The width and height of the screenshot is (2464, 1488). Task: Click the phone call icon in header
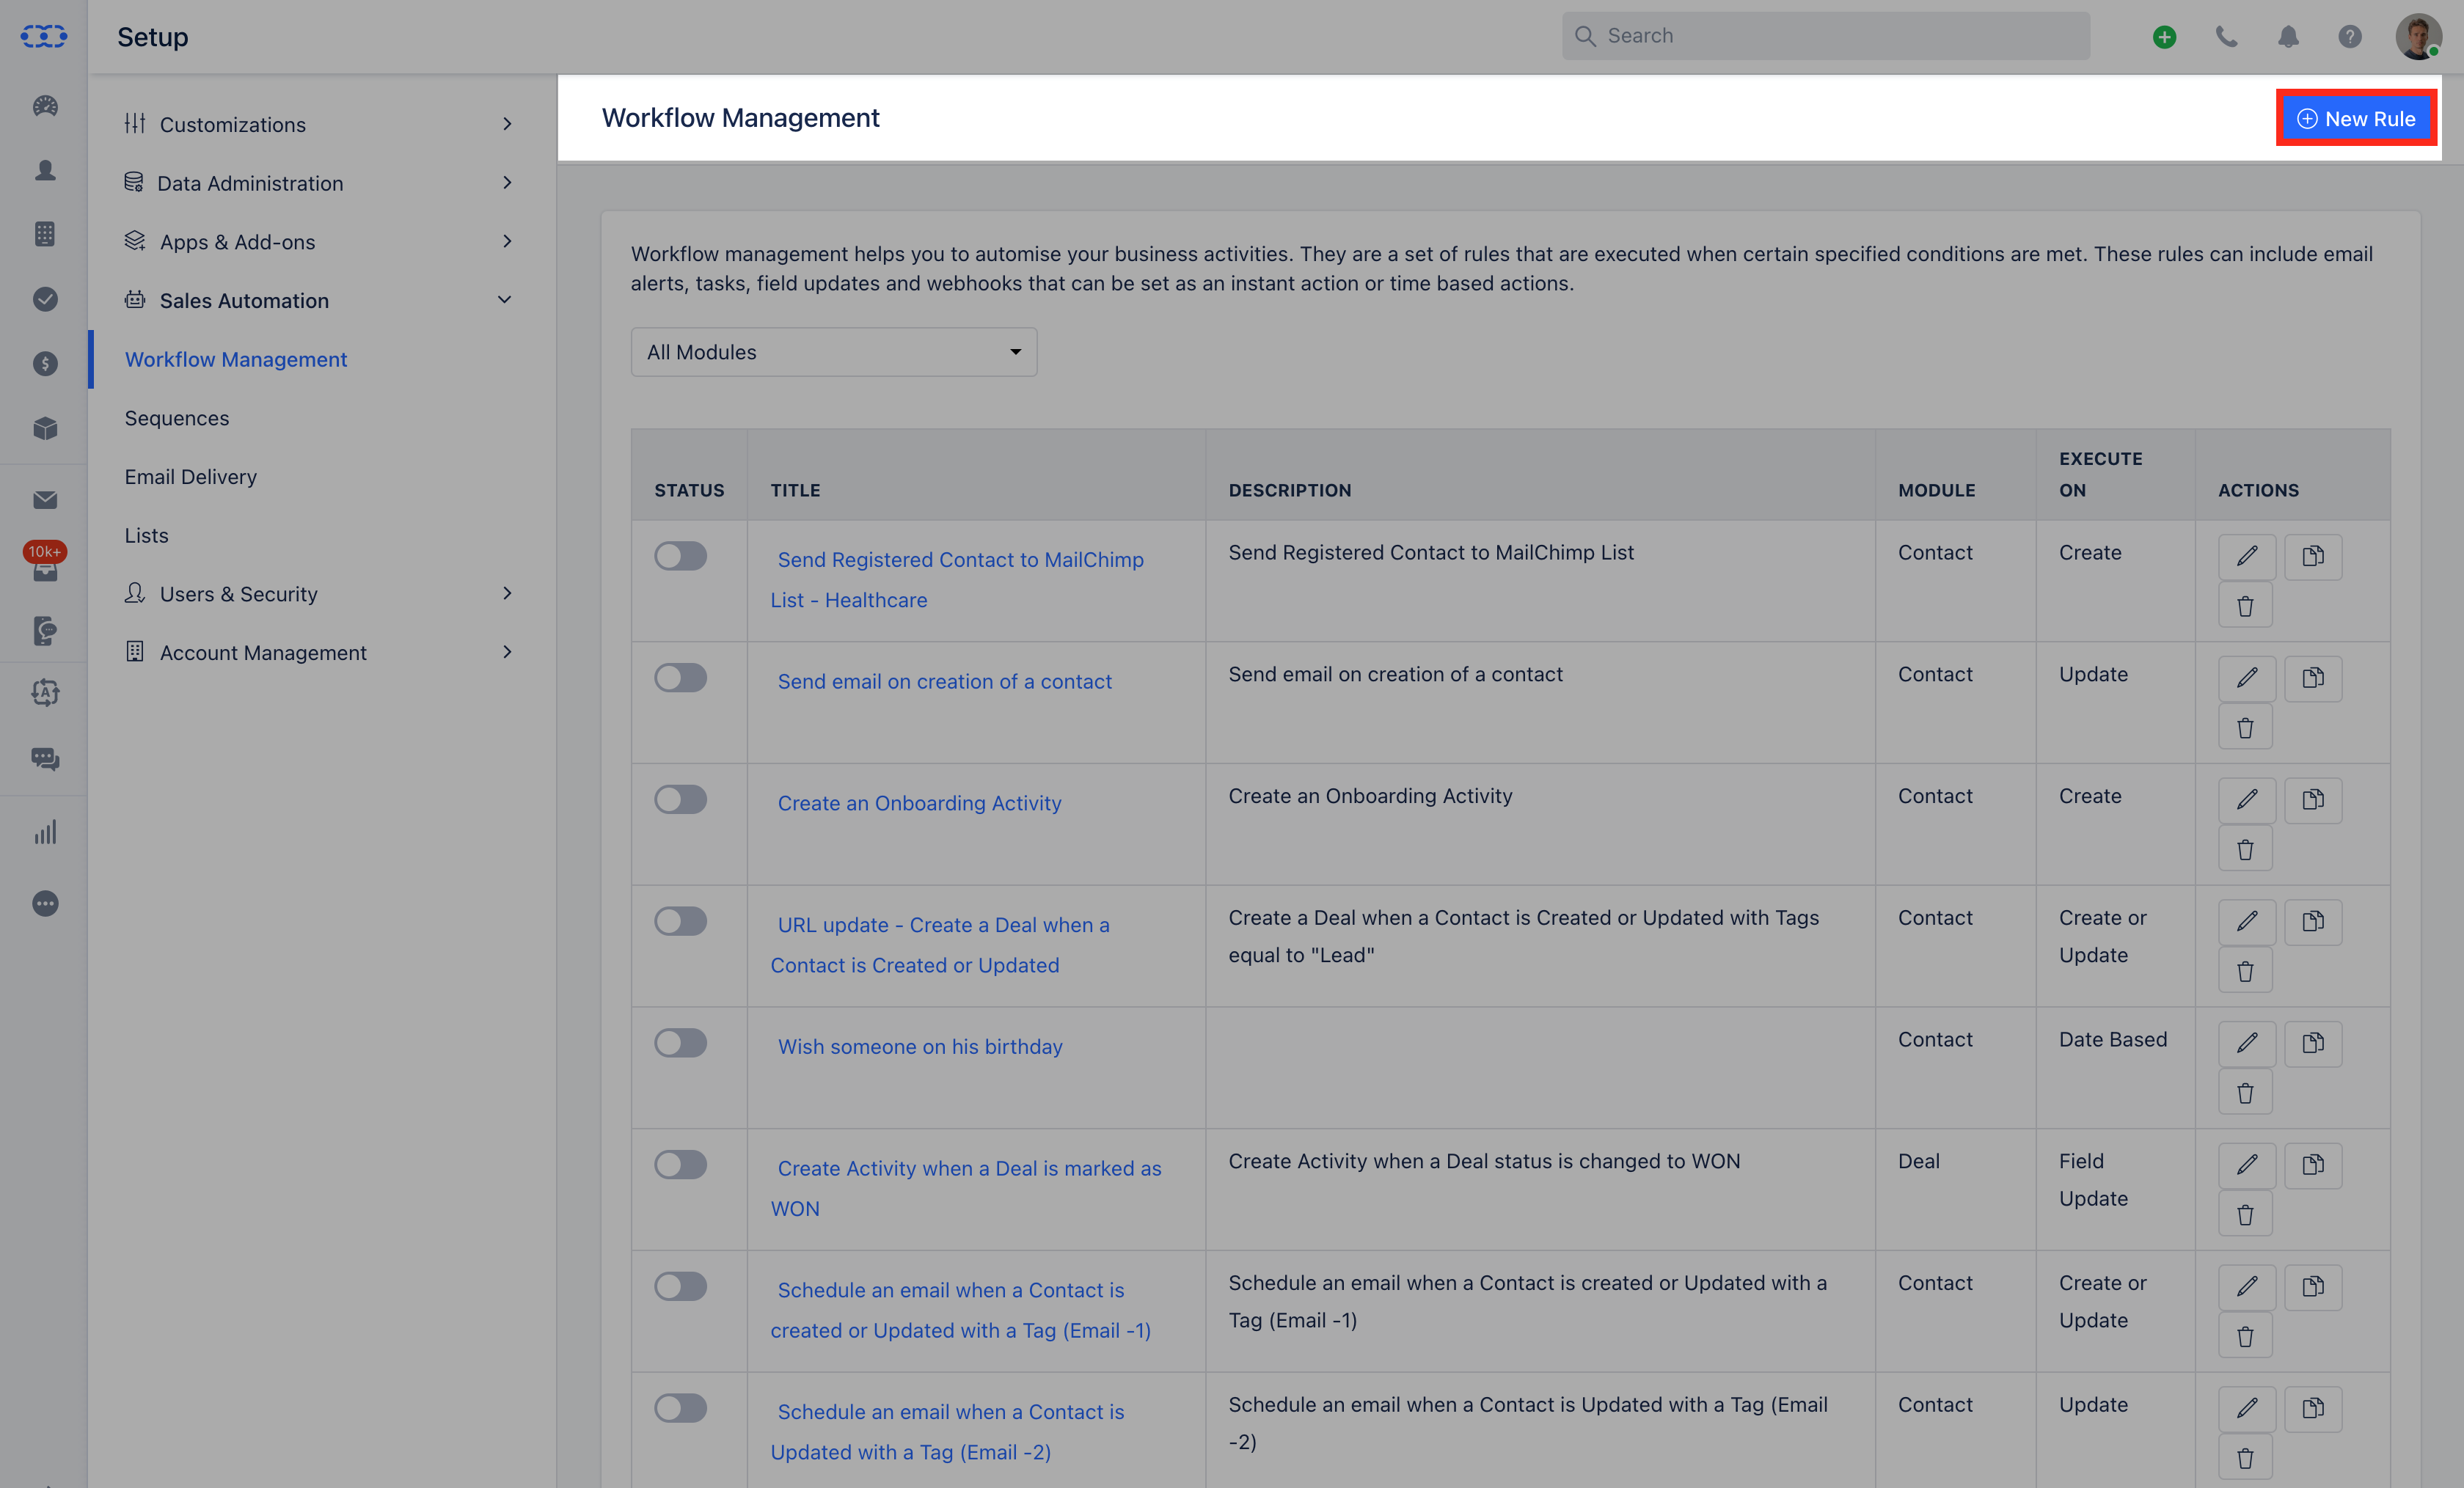point(2226,37)
